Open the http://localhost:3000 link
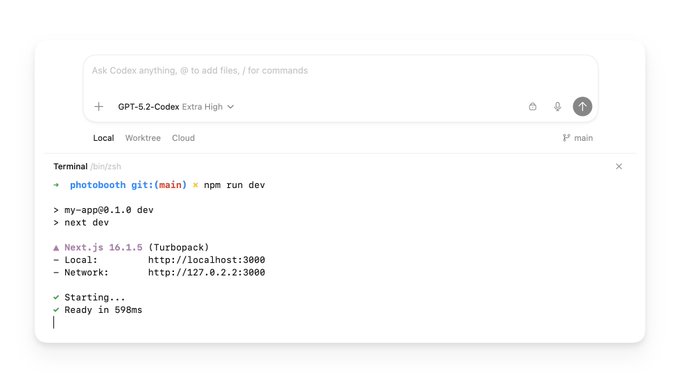 tap(206, 260)
